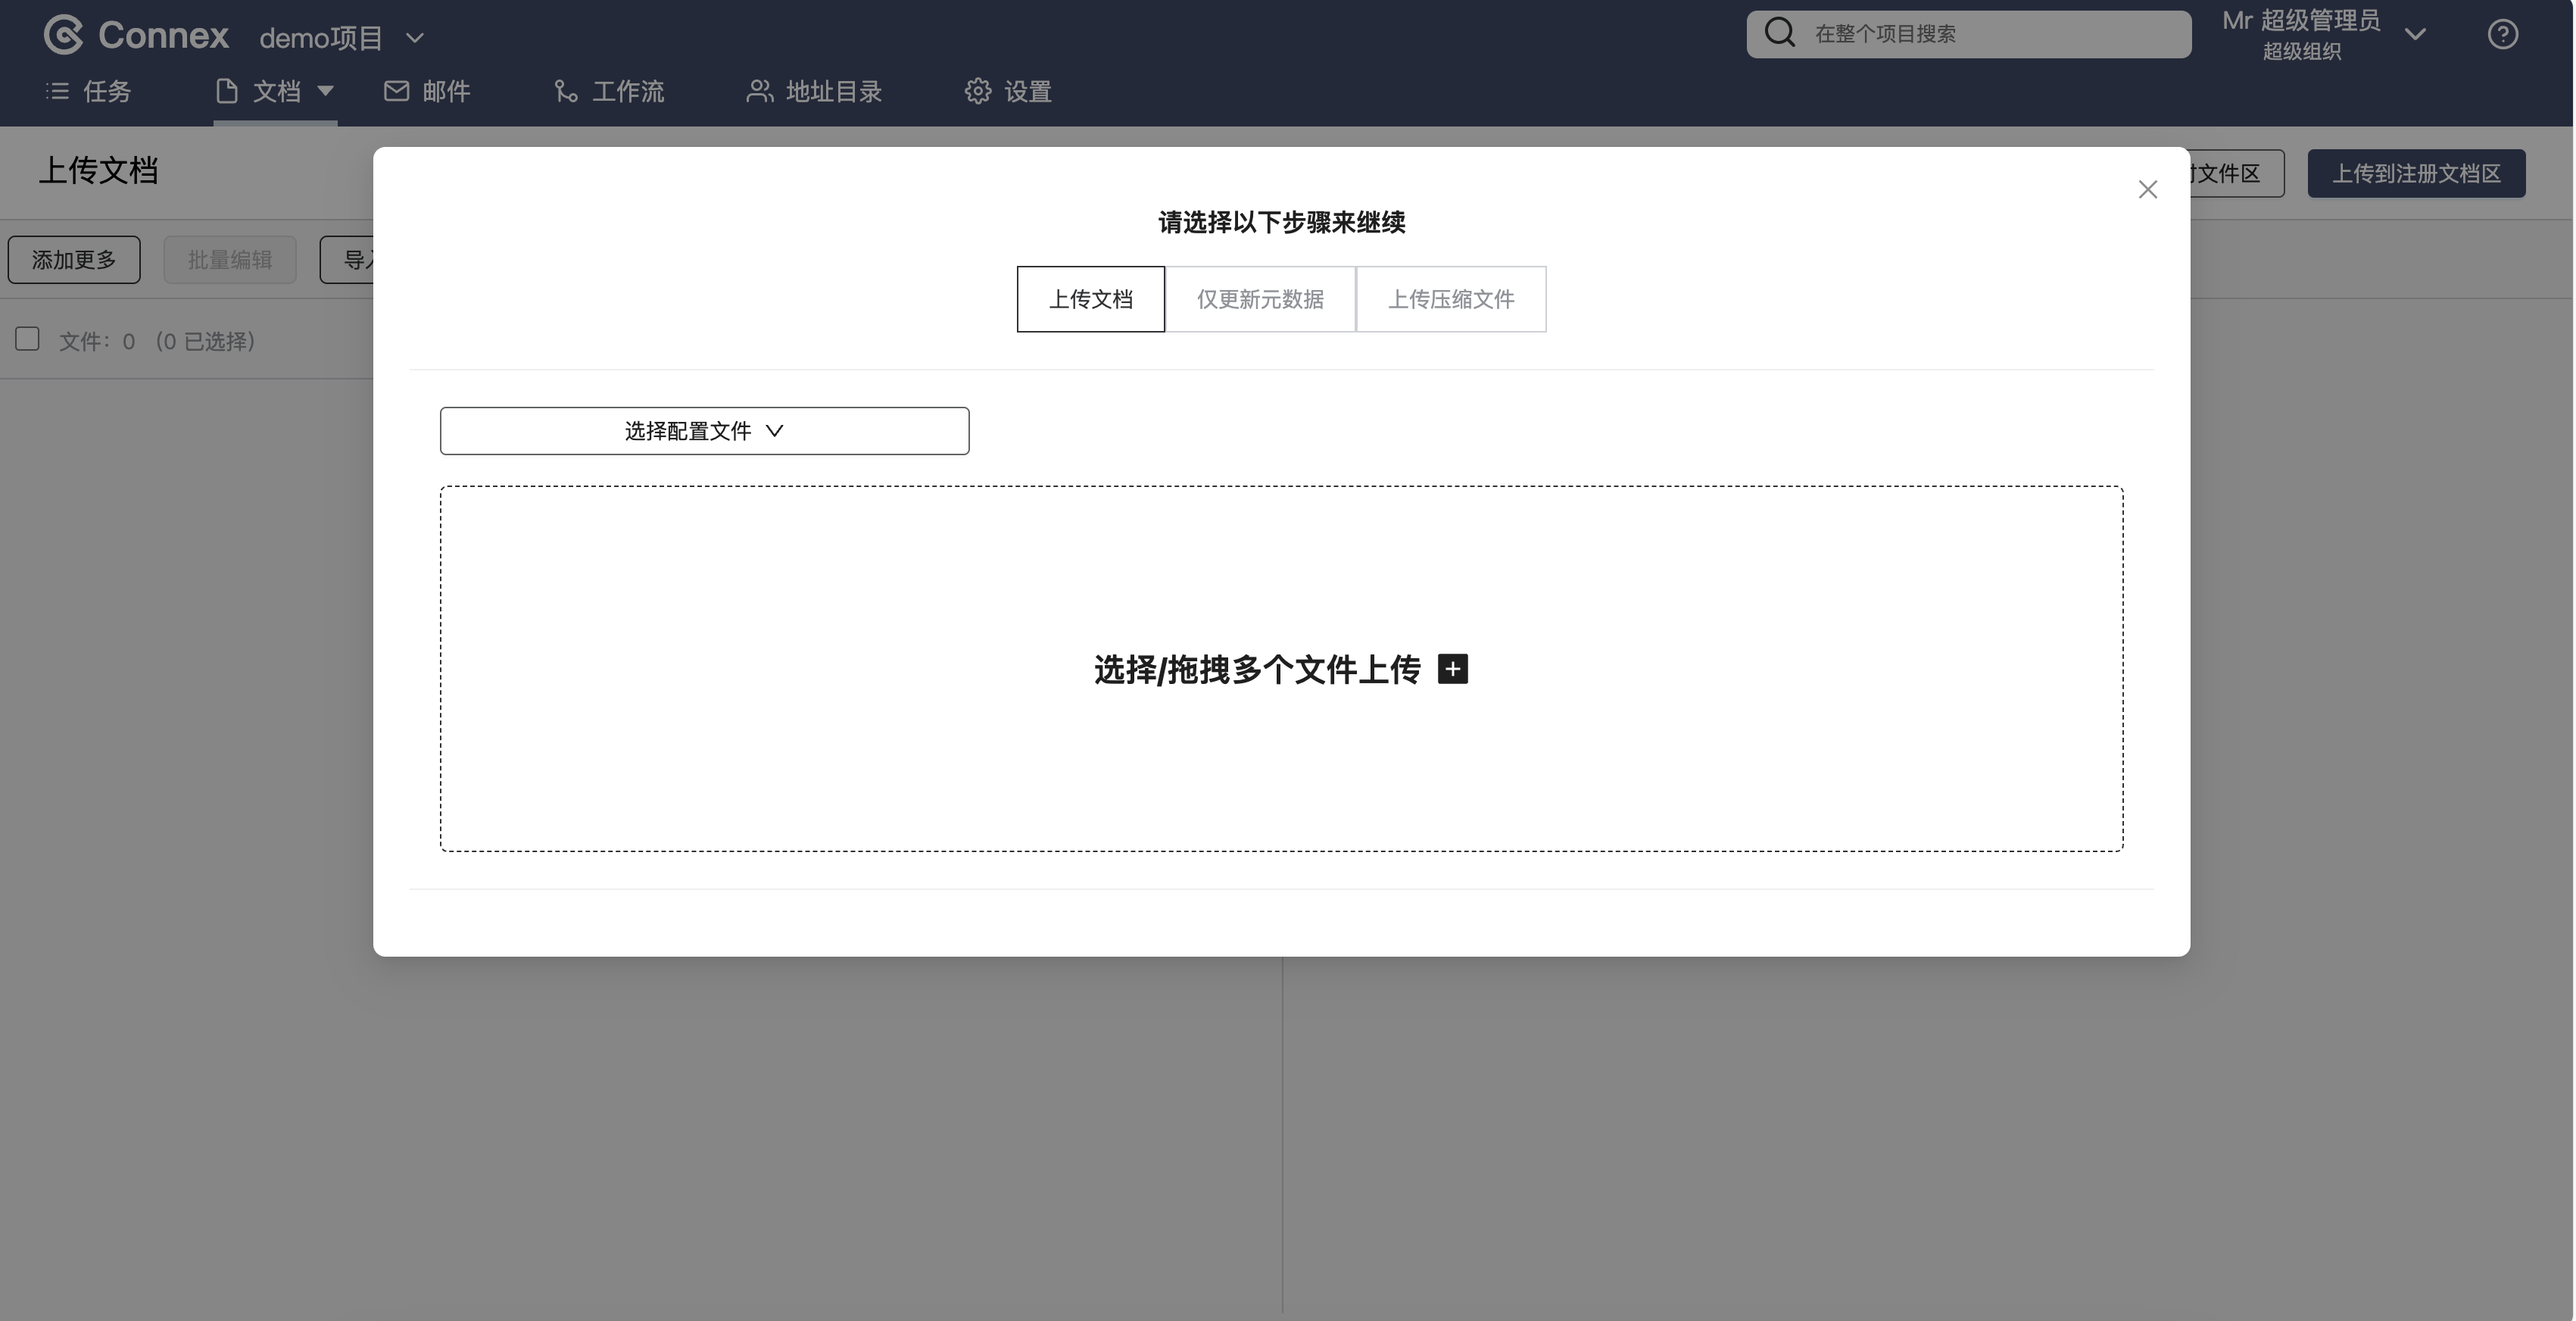Close the upload dialog with X
2576x1321 pixels.
2147,190
